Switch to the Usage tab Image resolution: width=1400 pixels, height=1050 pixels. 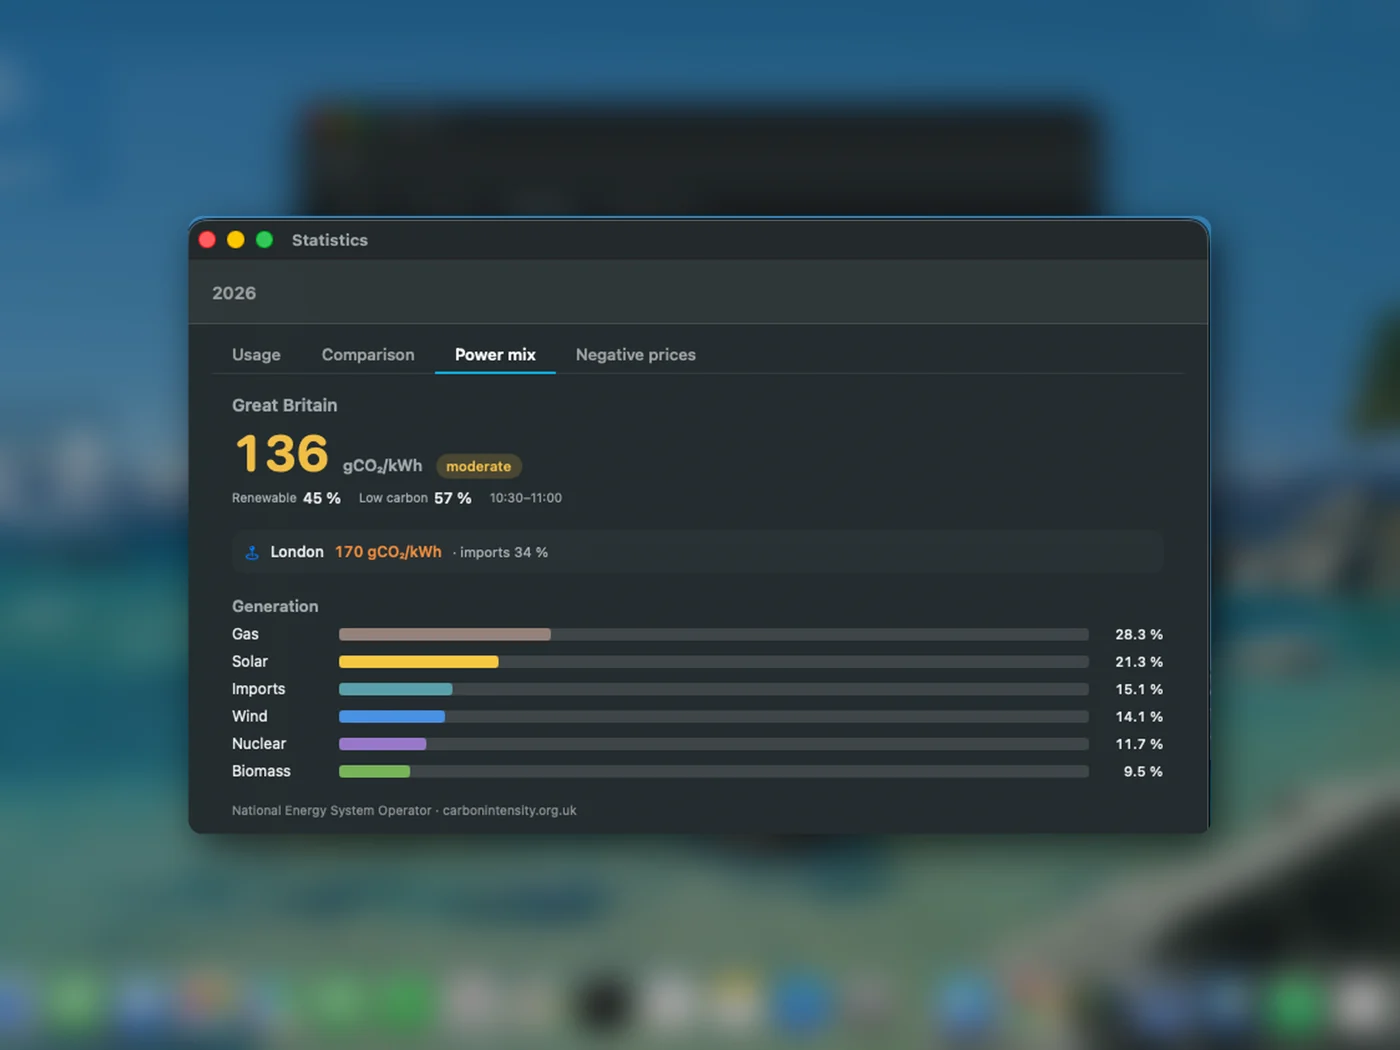click(x=256, y=355)
